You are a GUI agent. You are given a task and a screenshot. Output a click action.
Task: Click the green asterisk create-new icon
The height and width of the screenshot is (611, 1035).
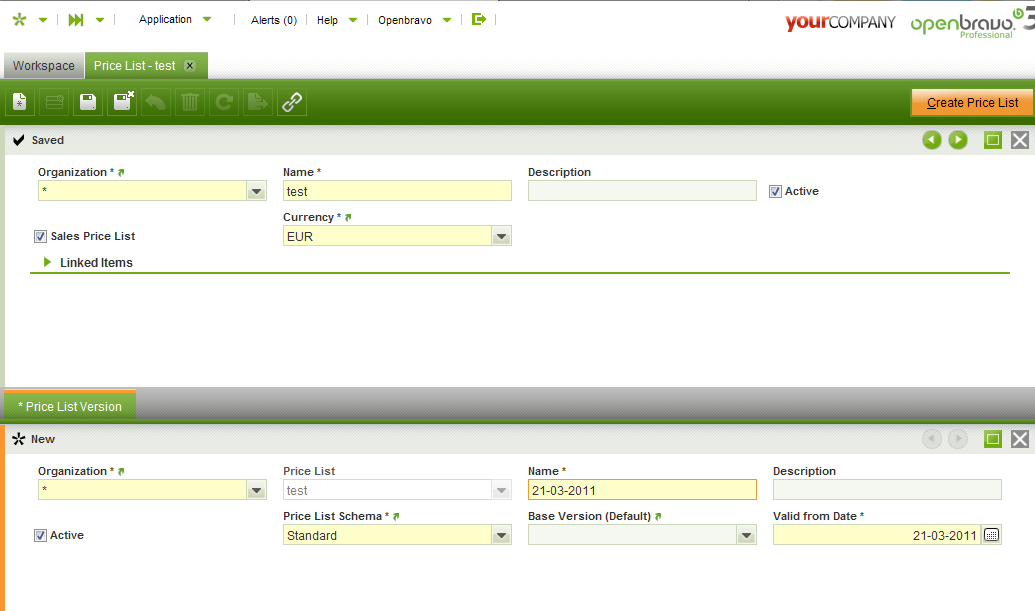point(19,20)
